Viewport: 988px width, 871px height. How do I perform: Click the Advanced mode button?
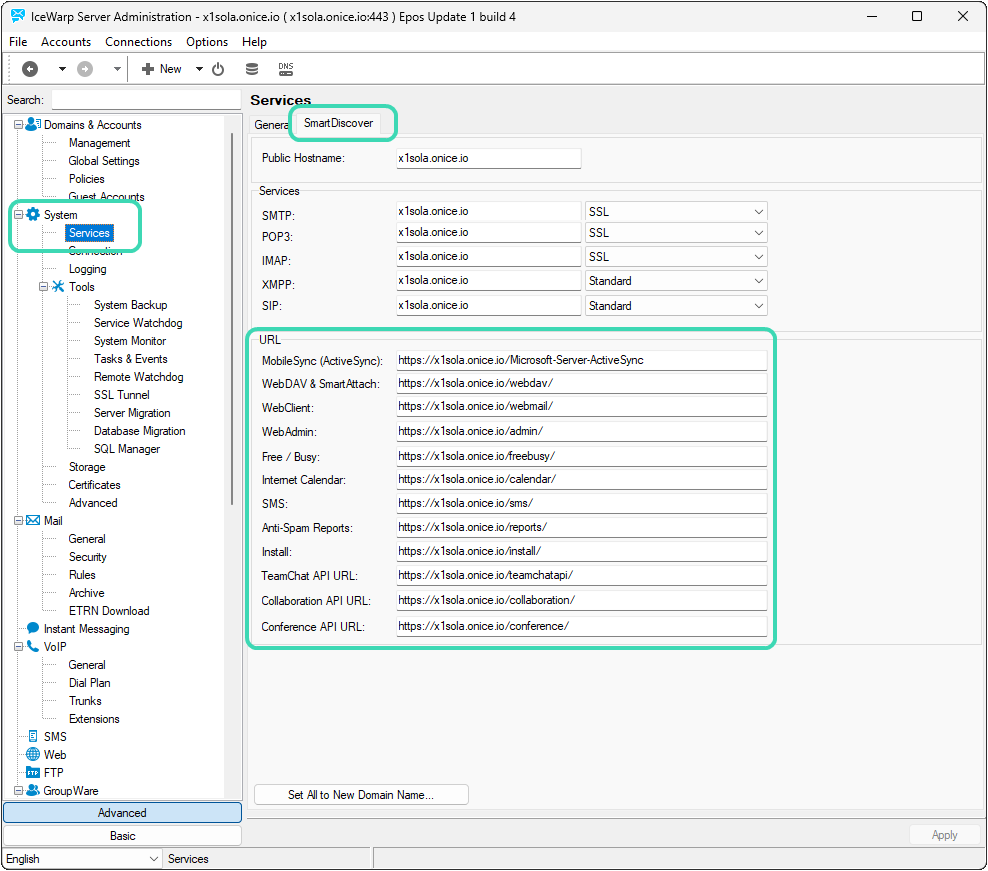tap(122, 812)
